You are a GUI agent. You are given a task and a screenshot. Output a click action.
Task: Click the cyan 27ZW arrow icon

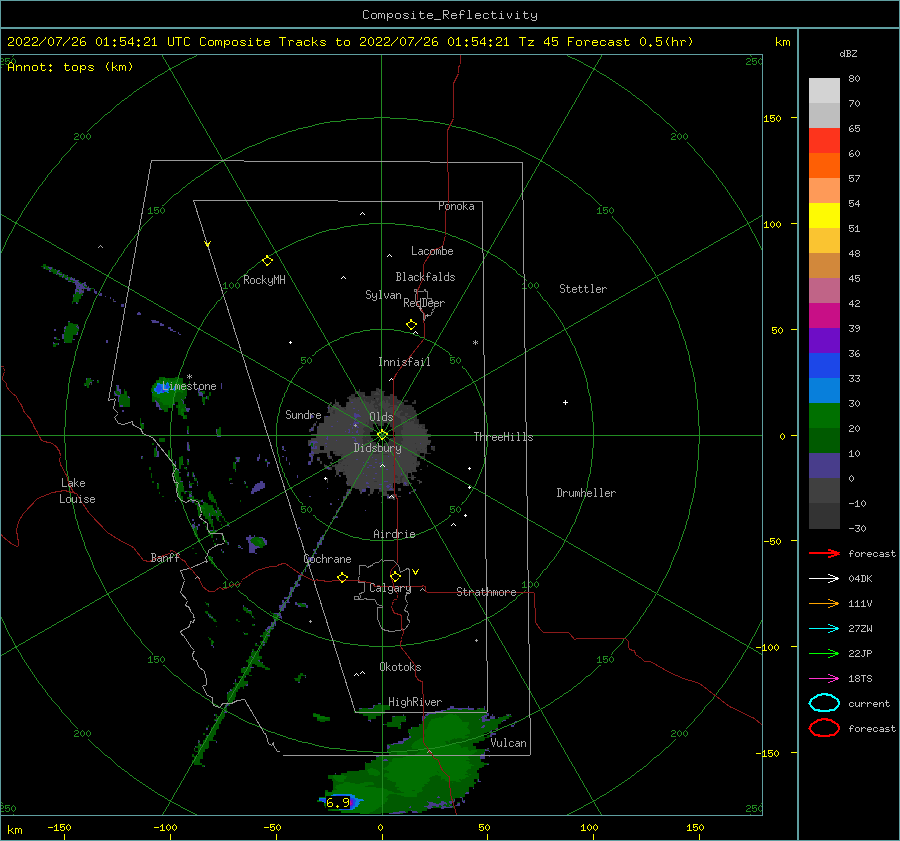click(x=824, y=629)
